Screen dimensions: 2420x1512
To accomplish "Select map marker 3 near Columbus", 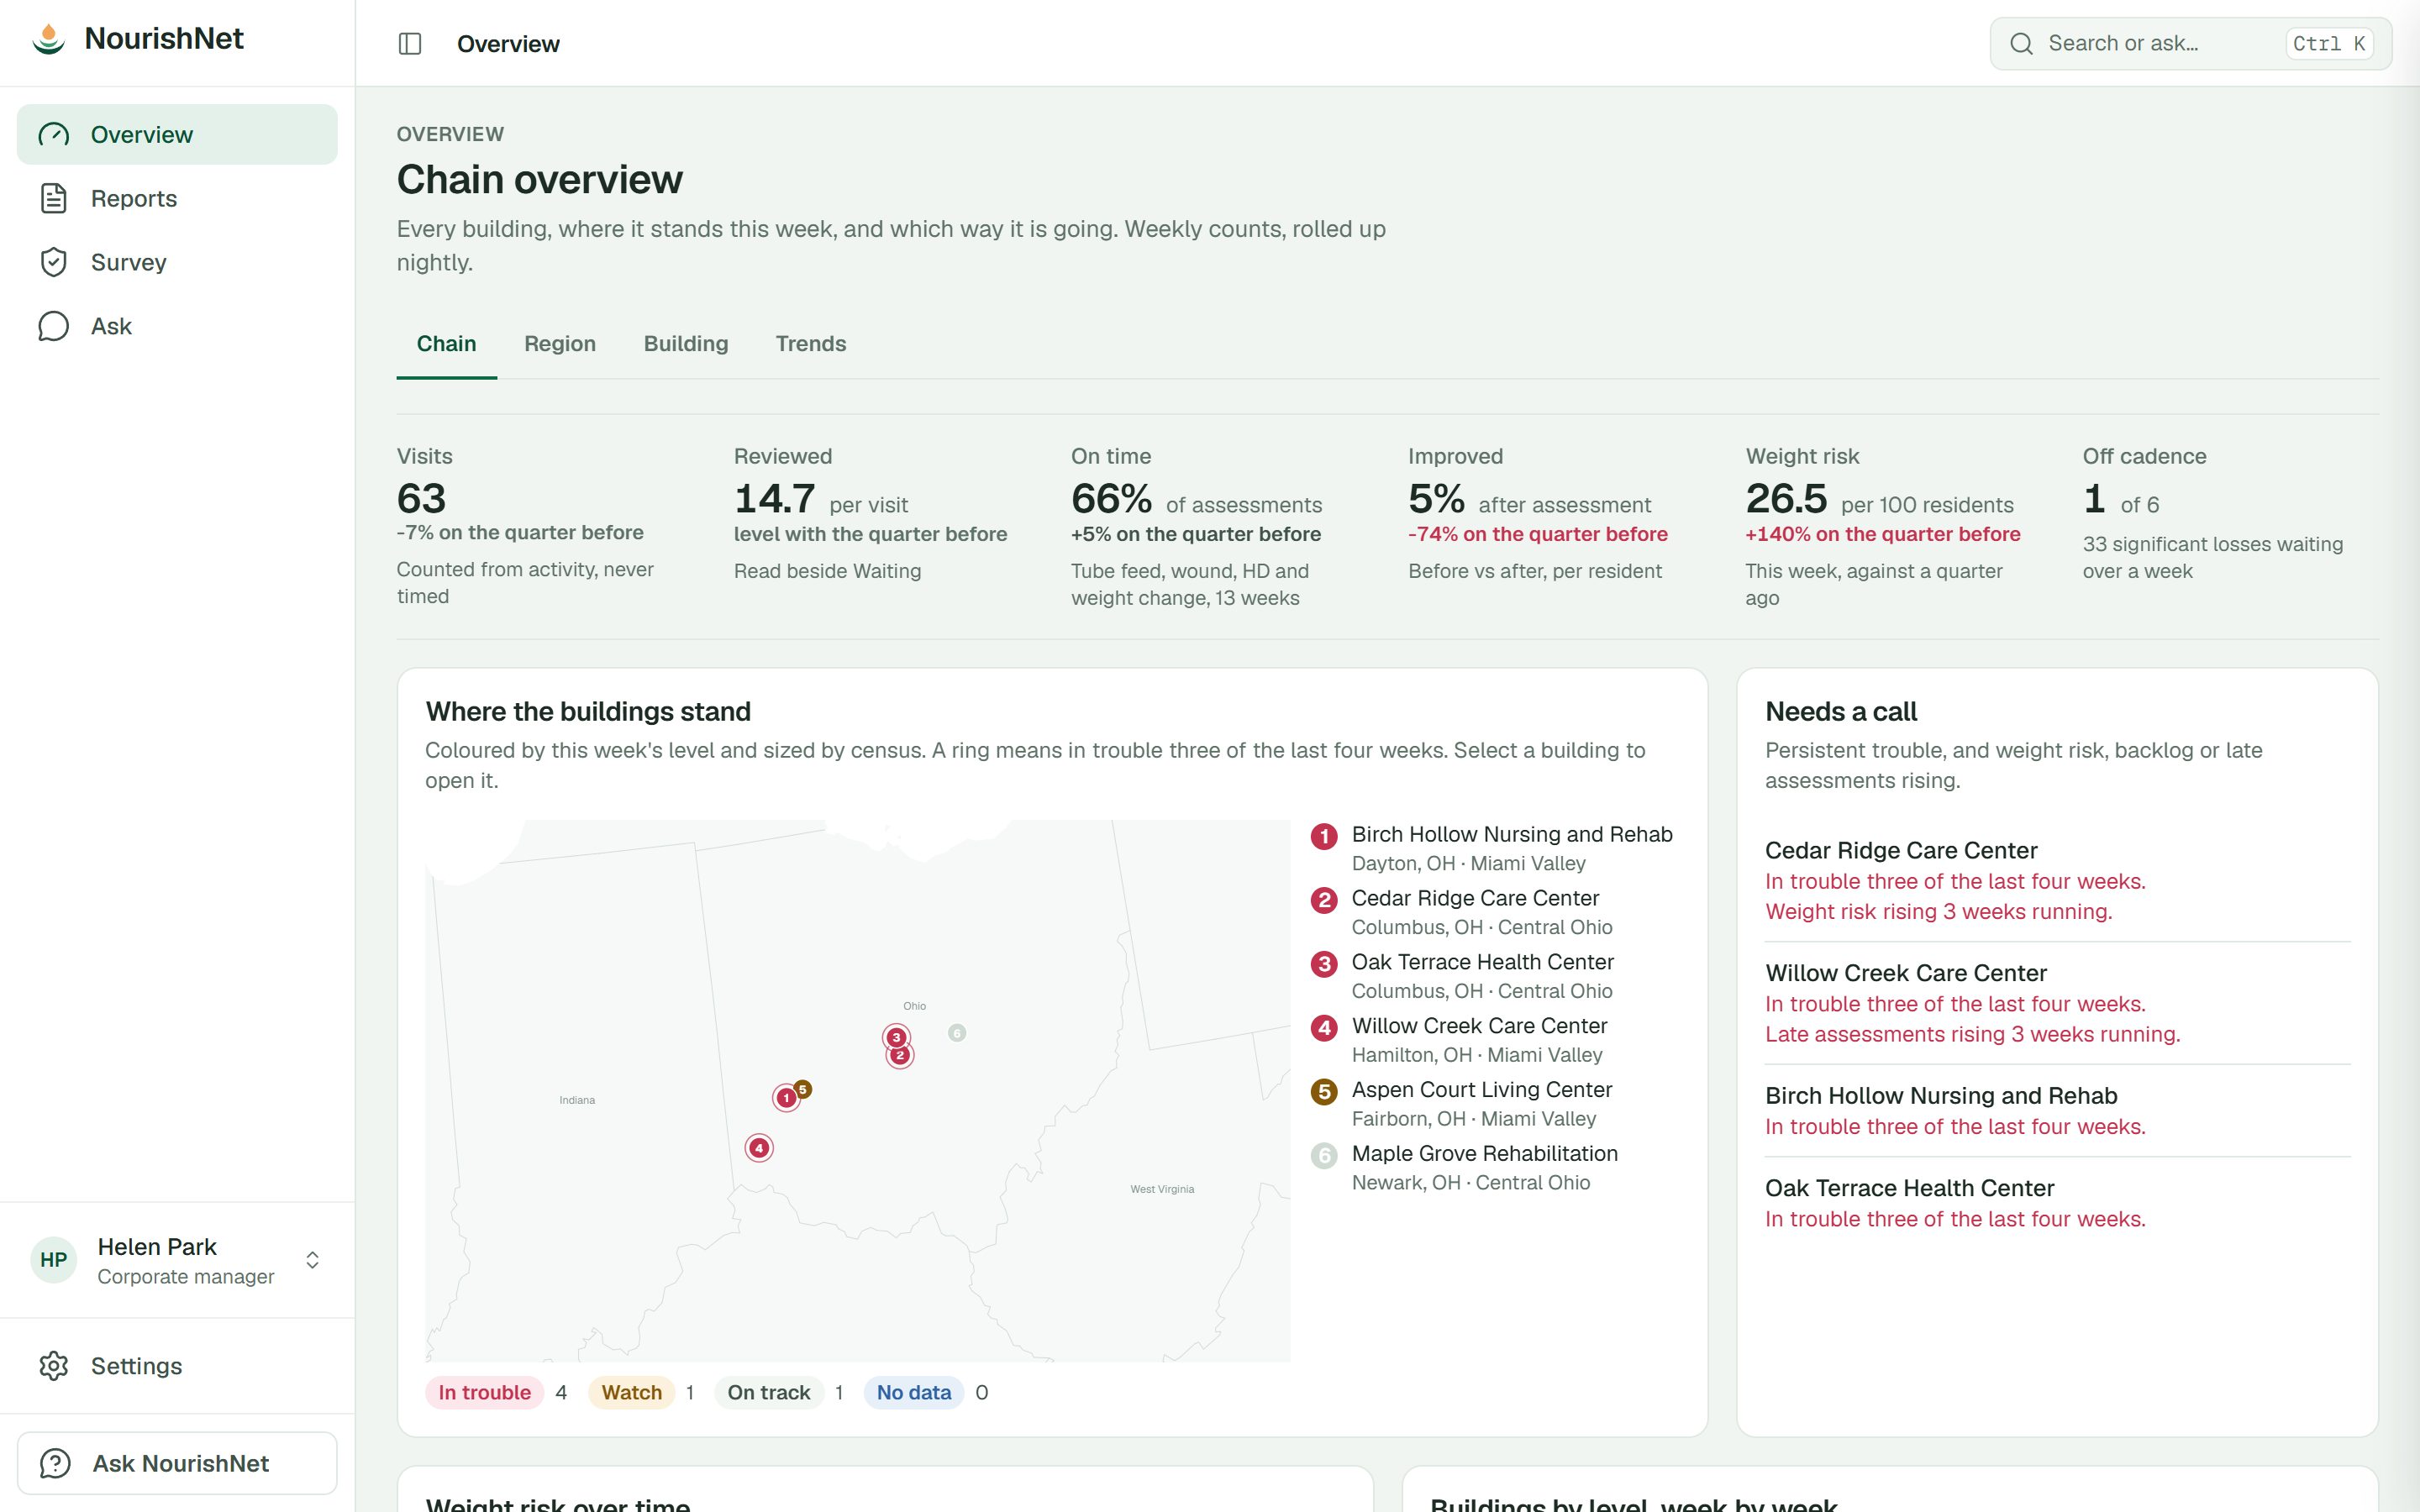I will (x=896, y=1037).
